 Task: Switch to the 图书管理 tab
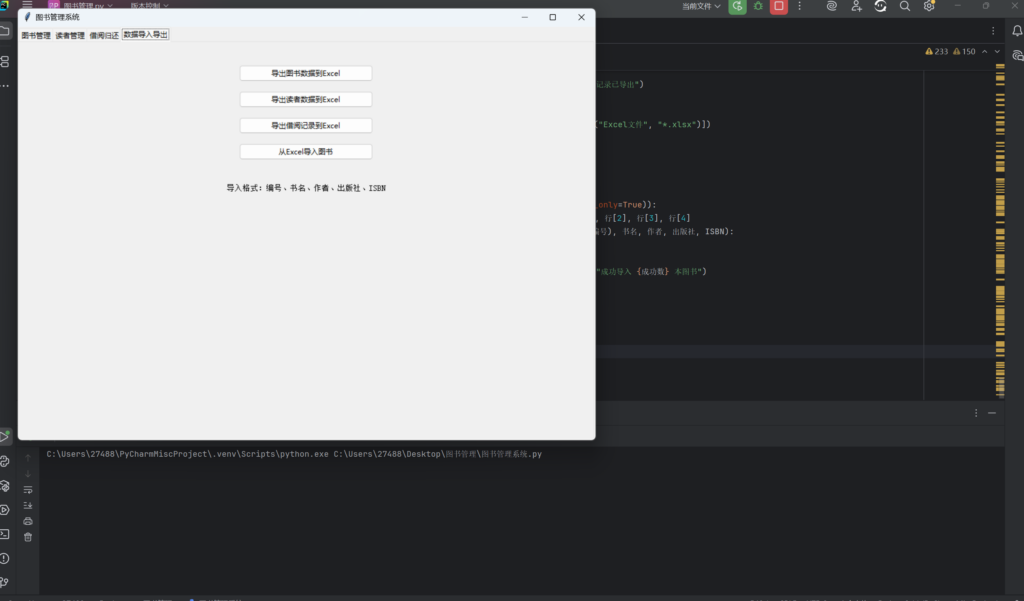coord(36,35)
